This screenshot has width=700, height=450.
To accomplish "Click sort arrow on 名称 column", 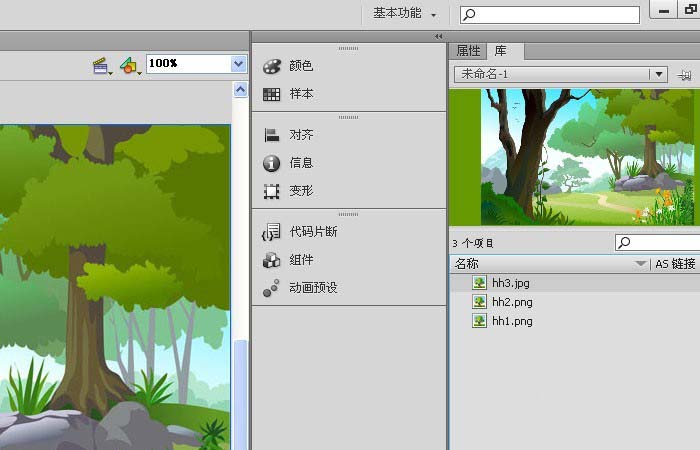I will click(640, 264).
